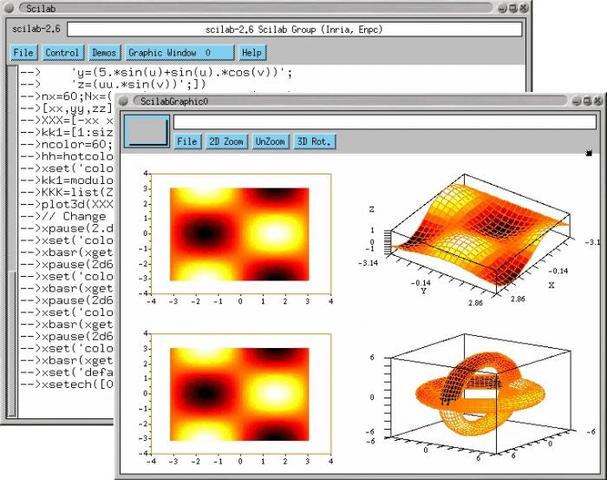The width and height of the screenshot is (607, 480).
Task: Click the ScilabGraphic0 window menu icon
Action: 123,101
